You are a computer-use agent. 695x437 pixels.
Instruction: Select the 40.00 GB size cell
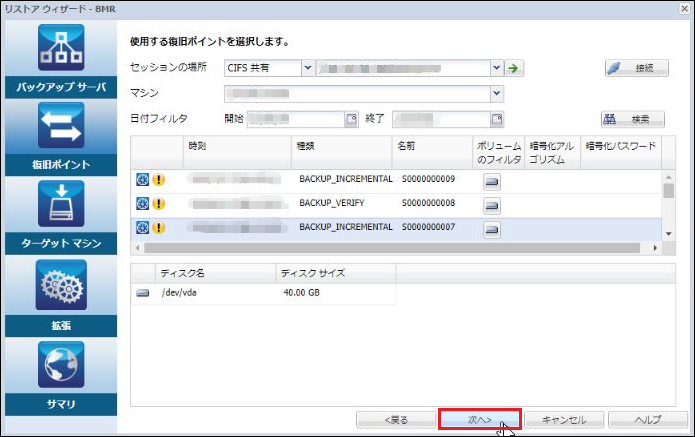coord(301,293)
